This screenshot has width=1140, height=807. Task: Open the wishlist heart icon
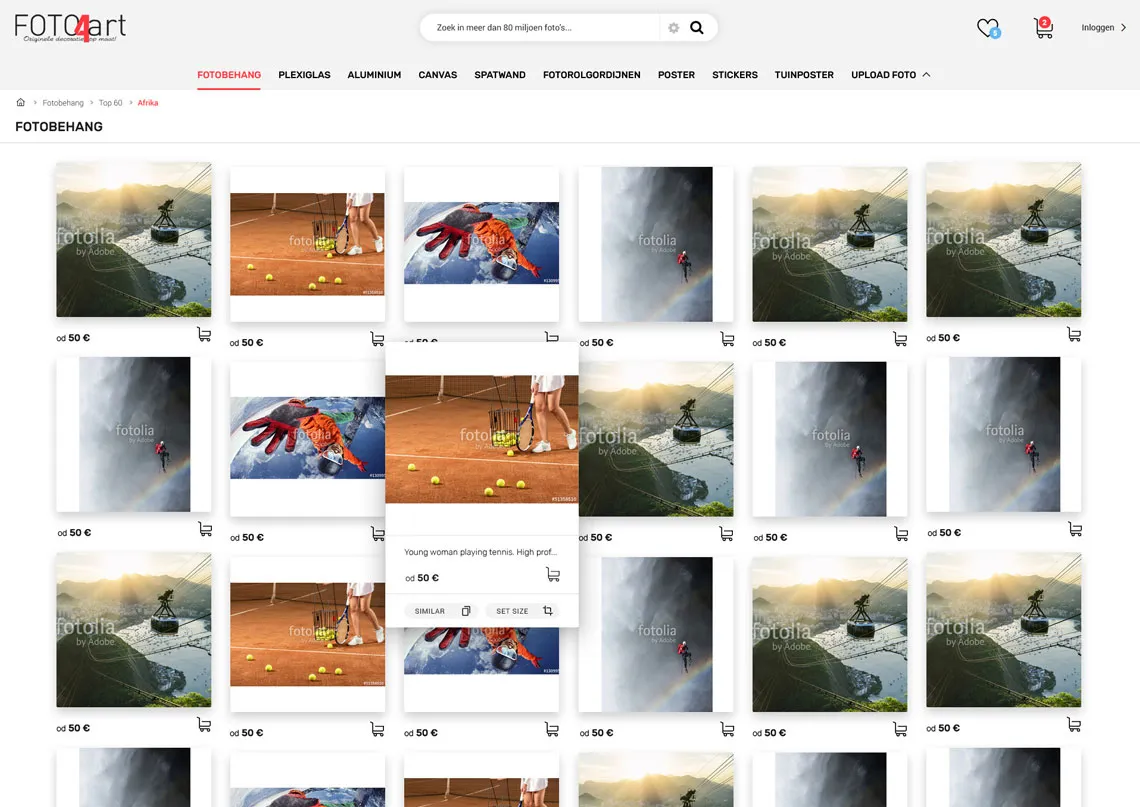[987, 28]
